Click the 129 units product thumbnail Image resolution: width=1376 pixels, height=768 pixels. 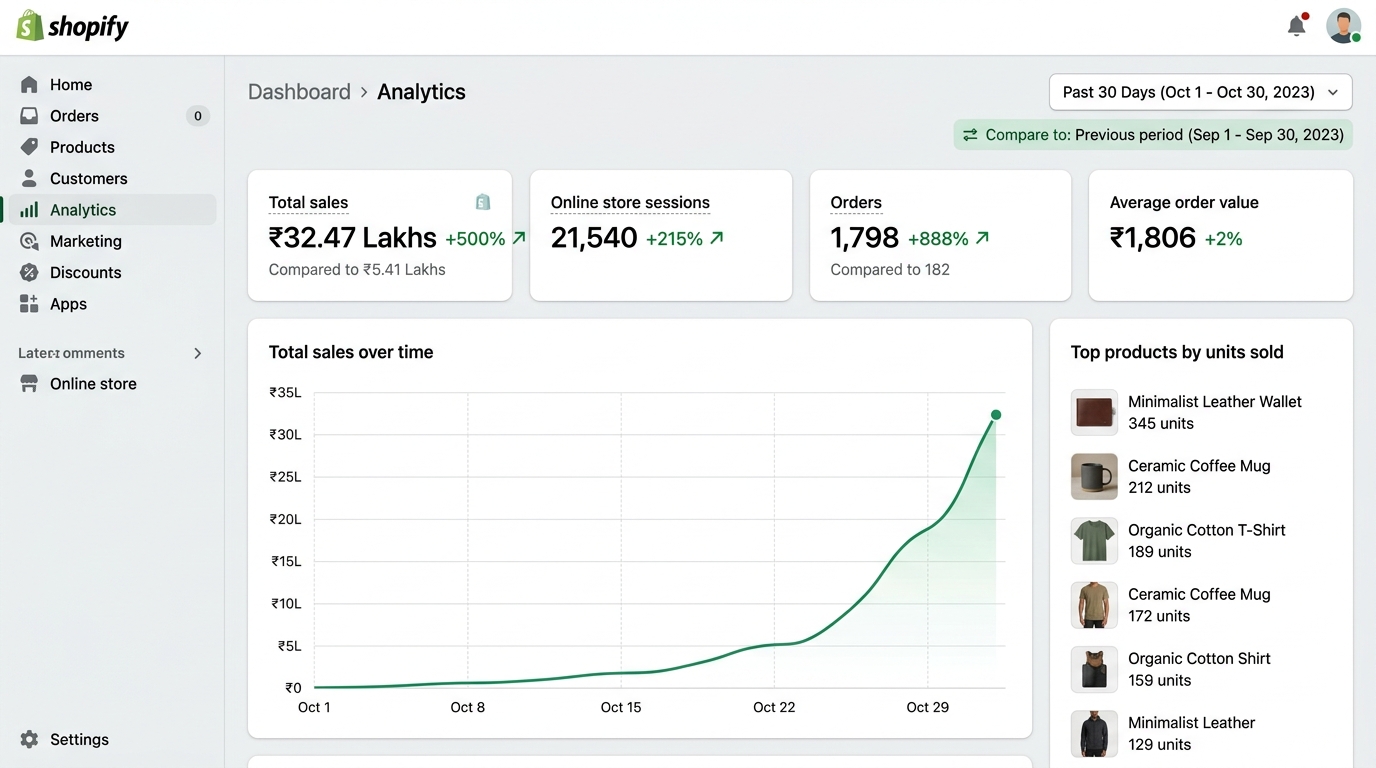[x=1094, y=733]
